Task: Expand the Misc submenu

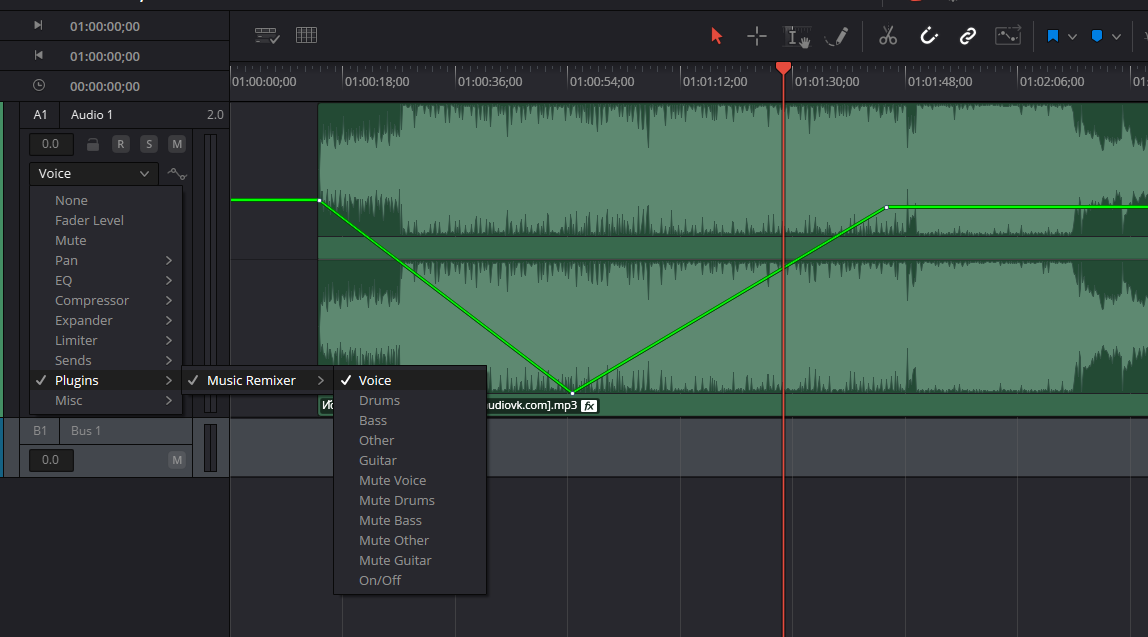Action: click(105, 401)
